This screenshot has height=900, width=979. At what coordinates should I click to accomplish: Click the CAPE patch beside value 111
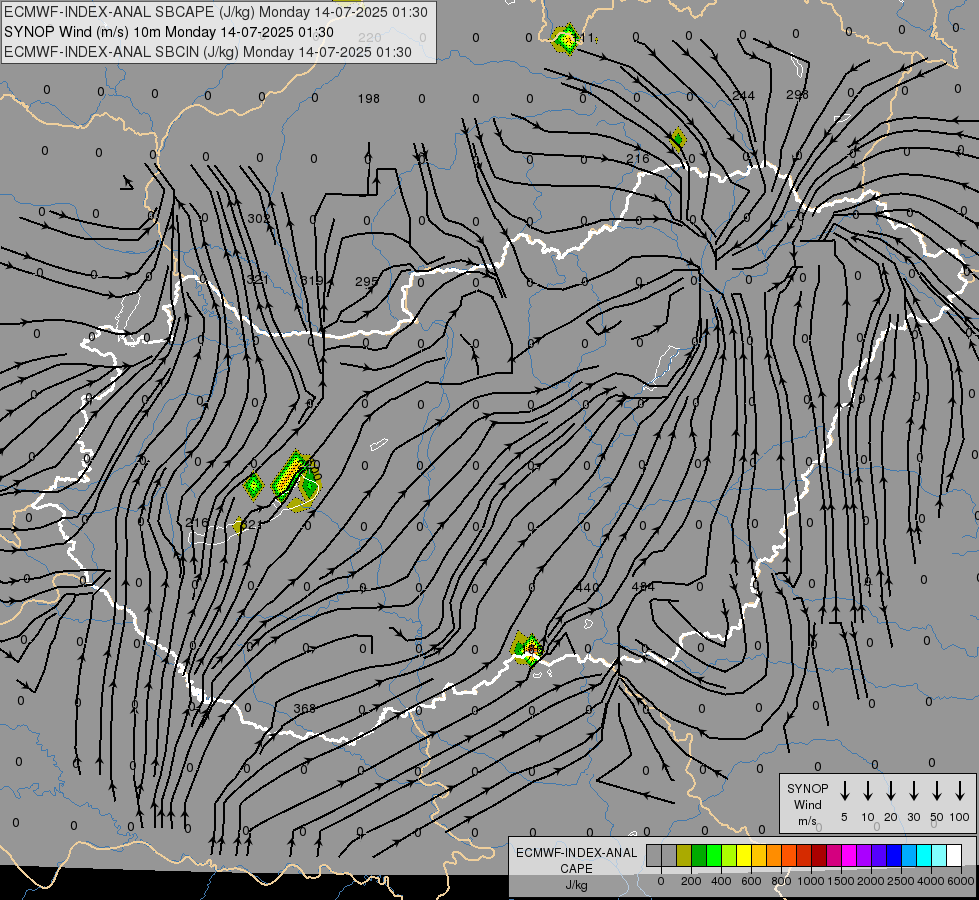565,40
